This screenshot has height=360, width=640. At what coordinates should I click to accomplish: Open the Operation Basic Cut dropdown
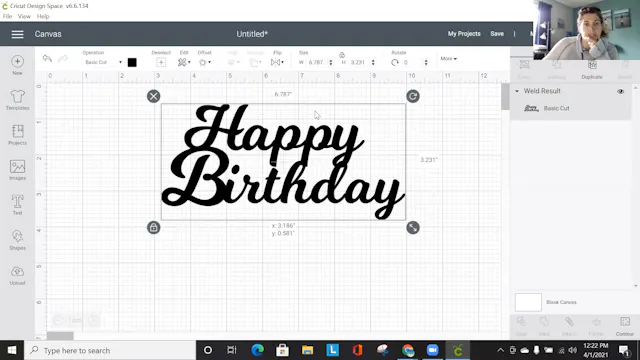click(103, 62)
